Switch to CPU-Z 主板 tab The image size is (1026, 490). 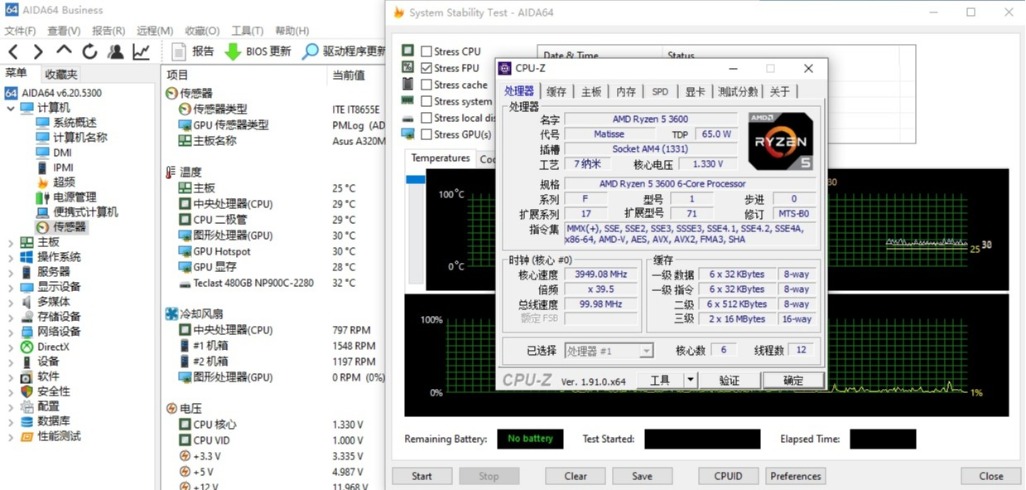[x=592, y=92]
